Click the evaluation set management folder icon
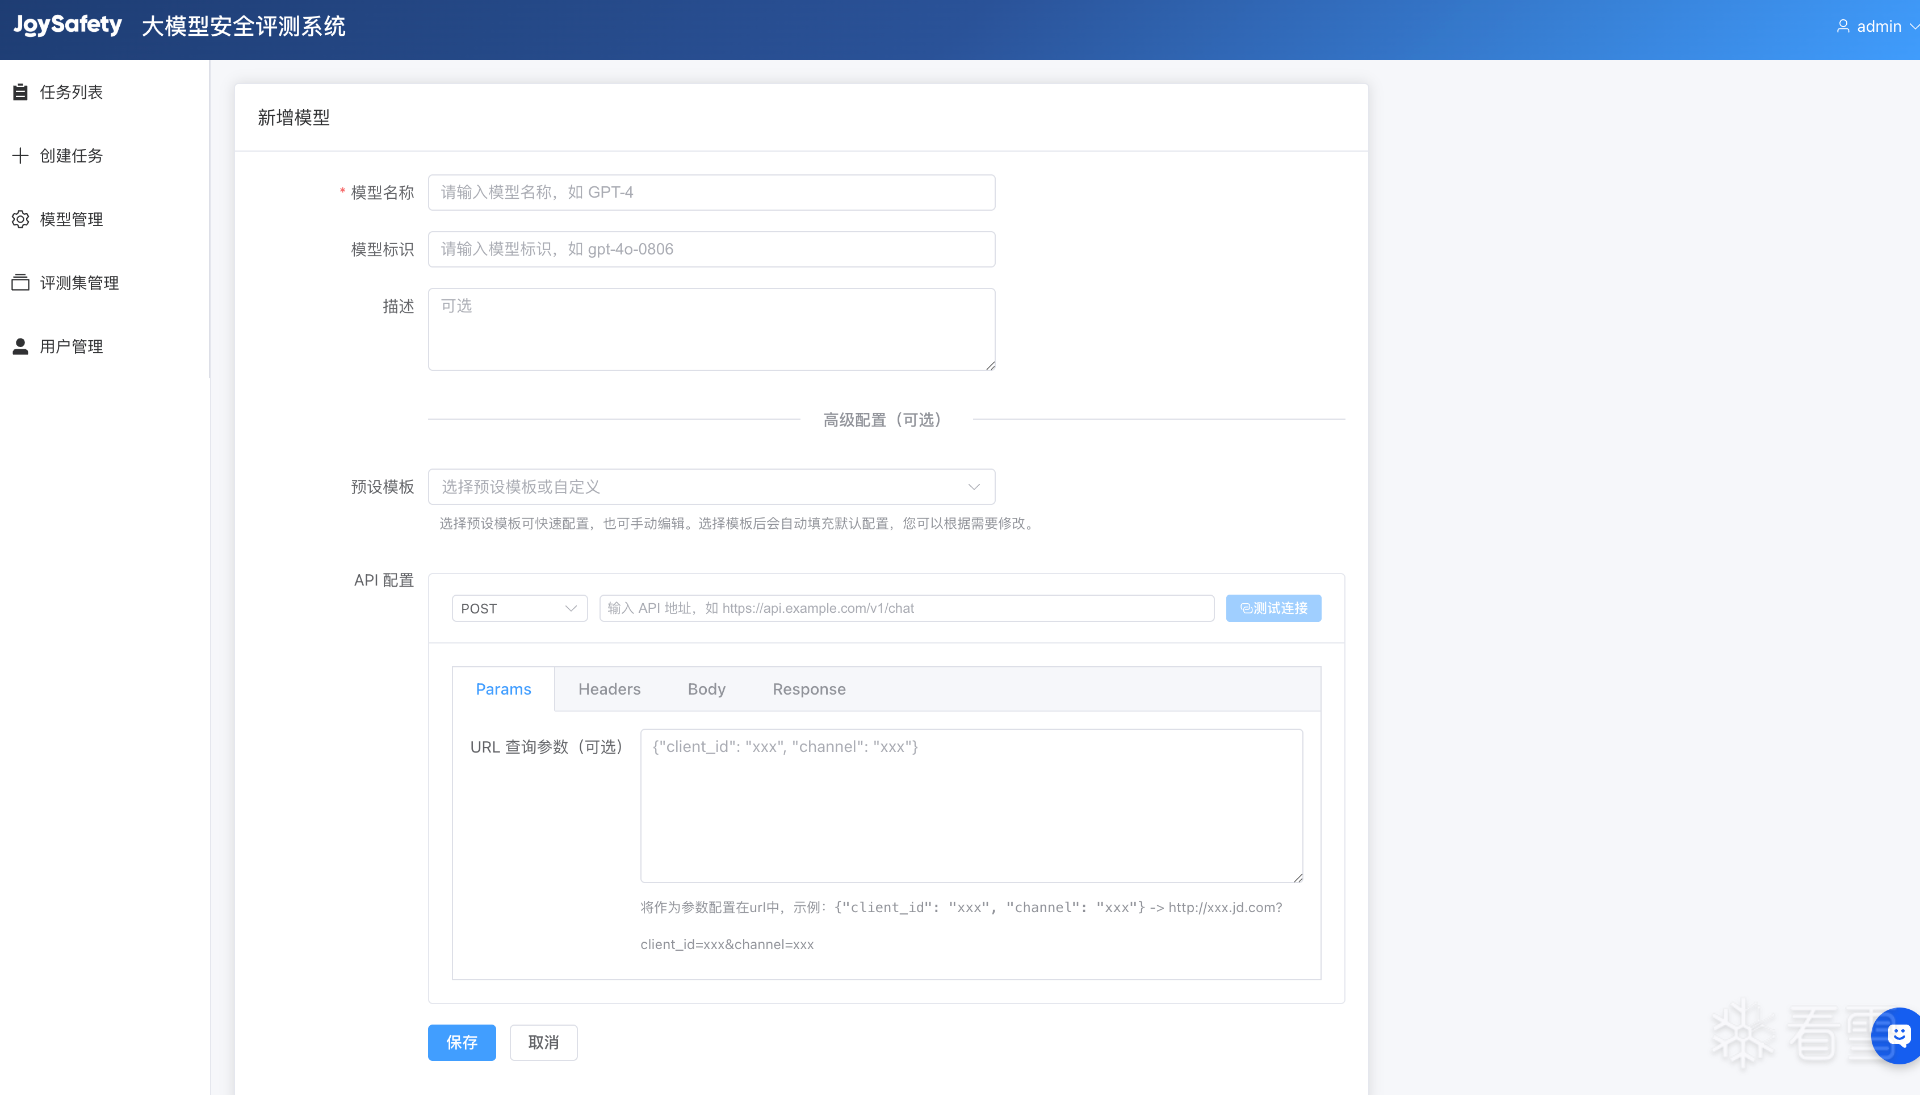The width and height of the screenshot is (1920, 1095). (x=20, y=283)
